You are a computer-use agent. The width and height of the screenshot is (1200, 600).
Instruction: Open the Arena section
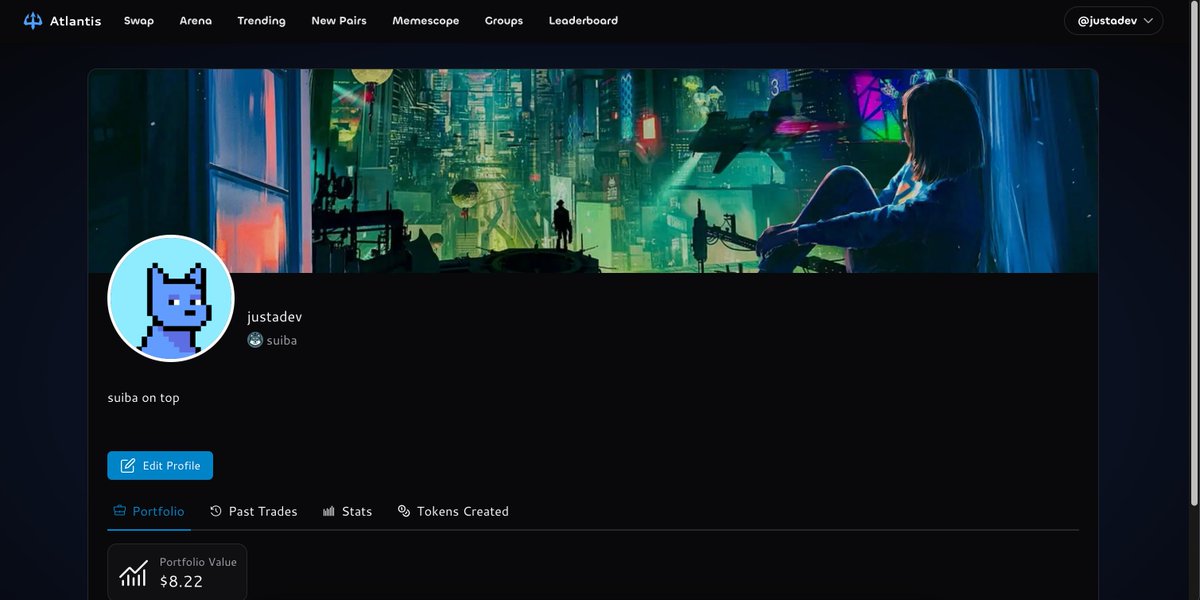[196, 21]
